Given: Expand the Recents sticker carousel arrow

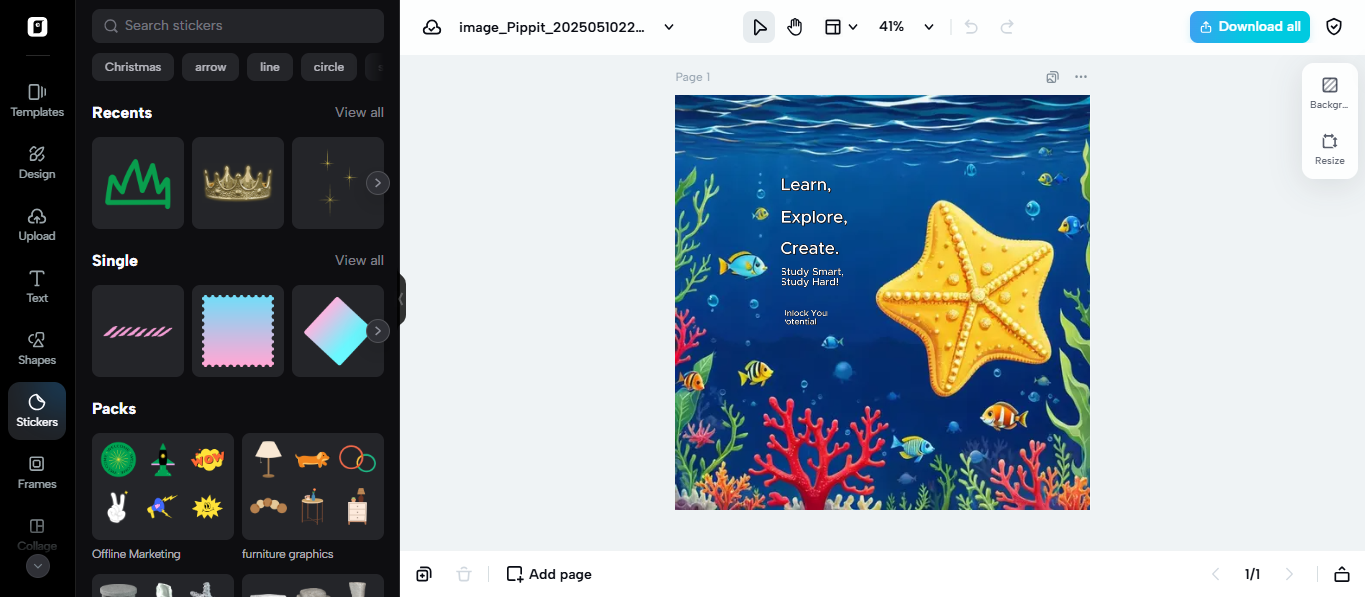Looking at the screenshot, I should (377, 182).
